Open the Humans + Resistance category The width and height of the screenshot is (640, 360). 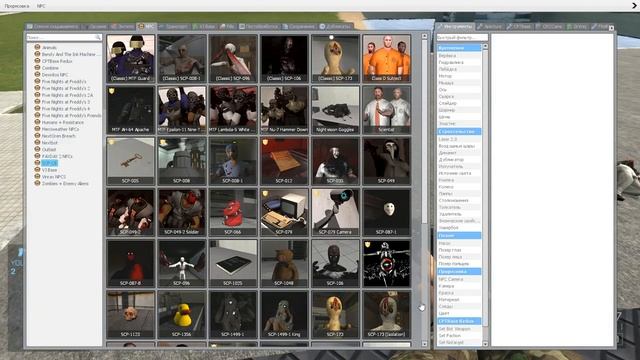[62, 122]
